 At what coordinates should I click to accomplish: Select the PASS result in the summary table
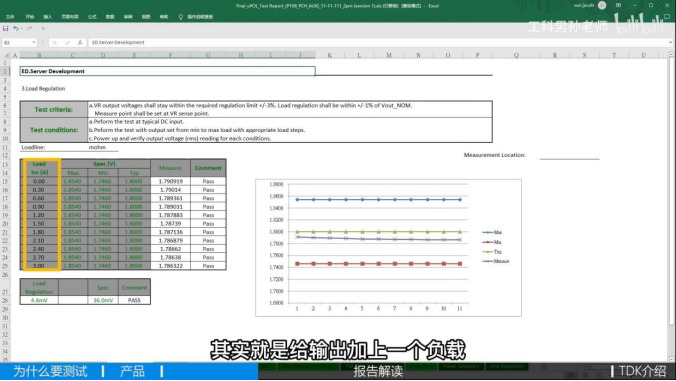point(134,300)
